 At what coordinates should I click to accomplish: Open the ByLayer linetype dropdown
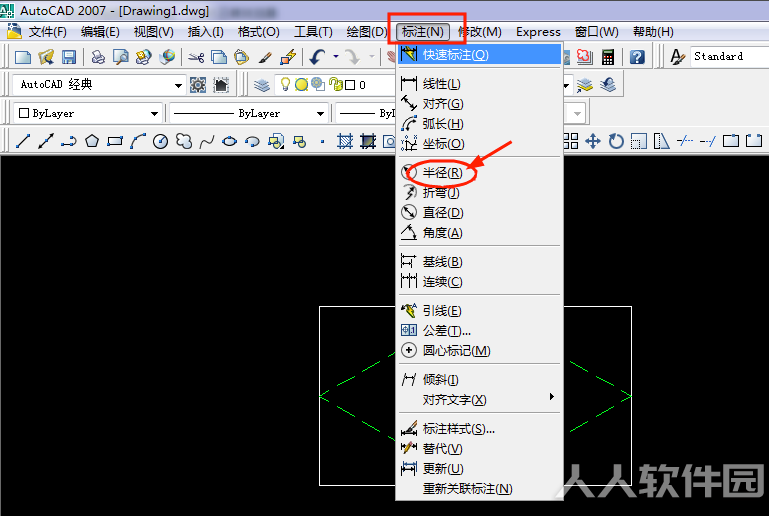[x=321, y=114]
